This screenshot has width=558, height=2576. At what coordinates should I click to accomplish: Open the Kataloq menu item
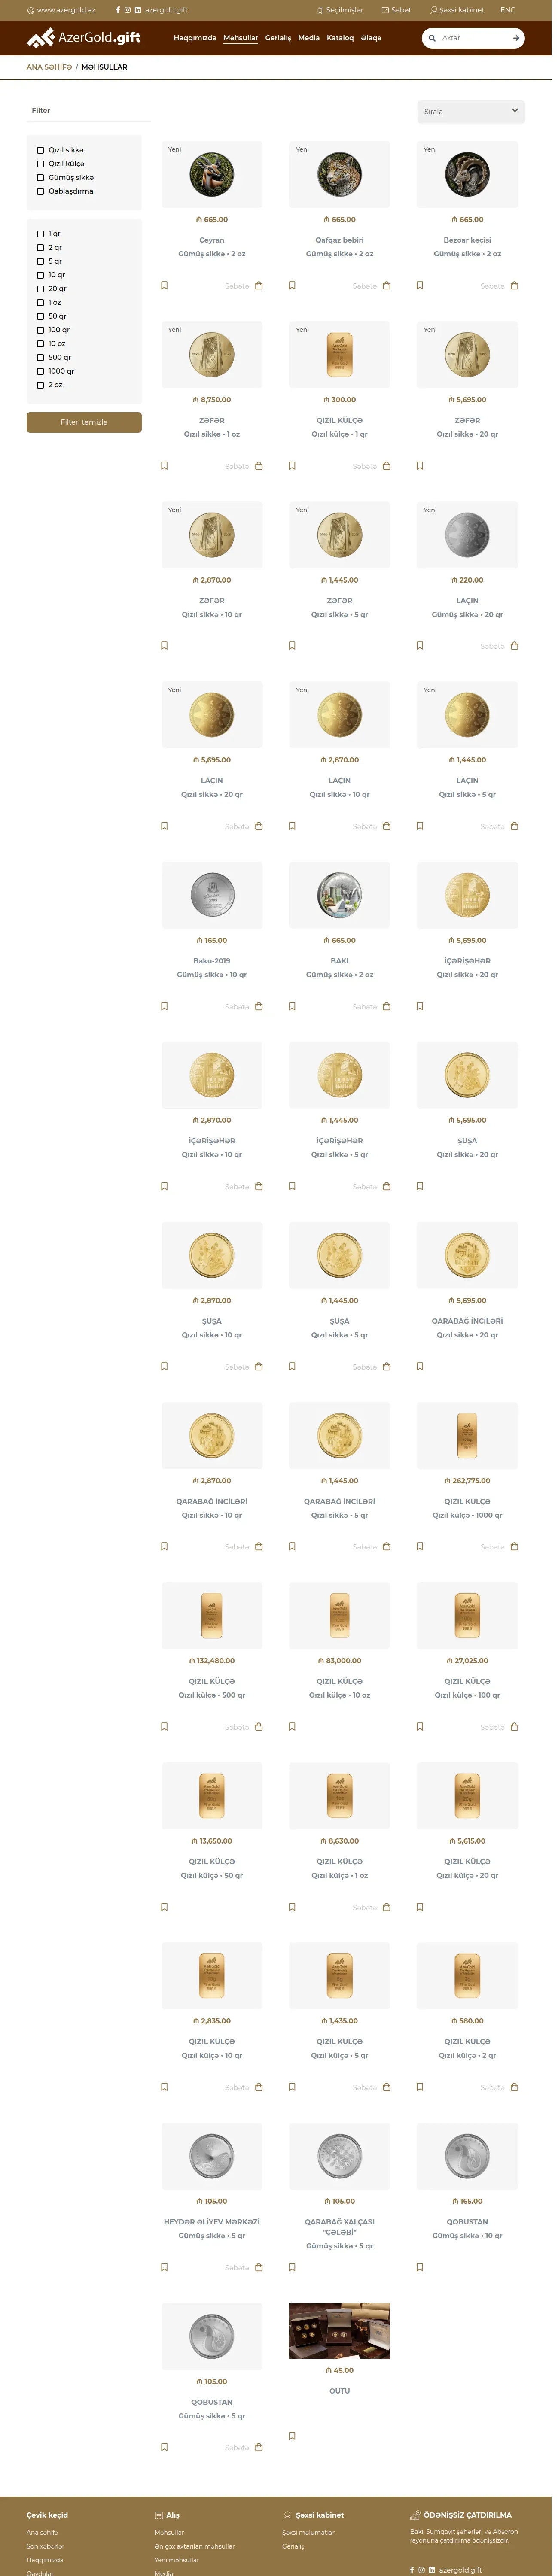pyautogui.click(x=340, y=38)
